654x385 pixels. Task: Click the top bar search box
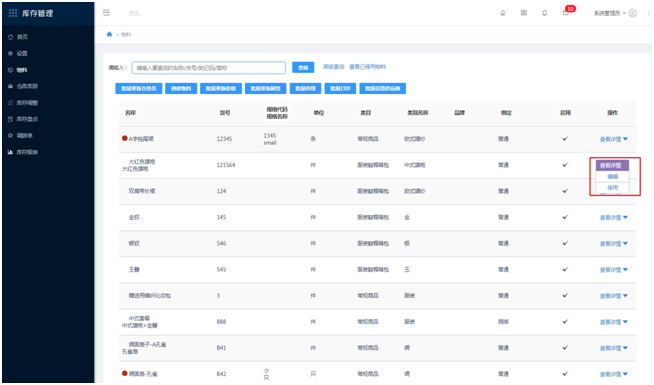[136, 13]
